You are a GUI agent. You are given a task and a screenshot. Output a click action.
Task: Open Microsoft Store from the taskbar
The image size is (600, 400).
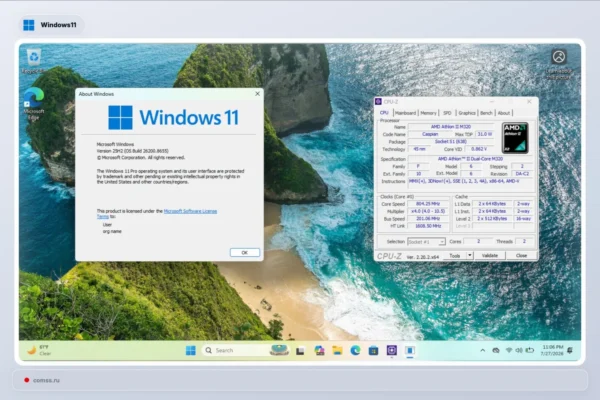coord(373,351)
